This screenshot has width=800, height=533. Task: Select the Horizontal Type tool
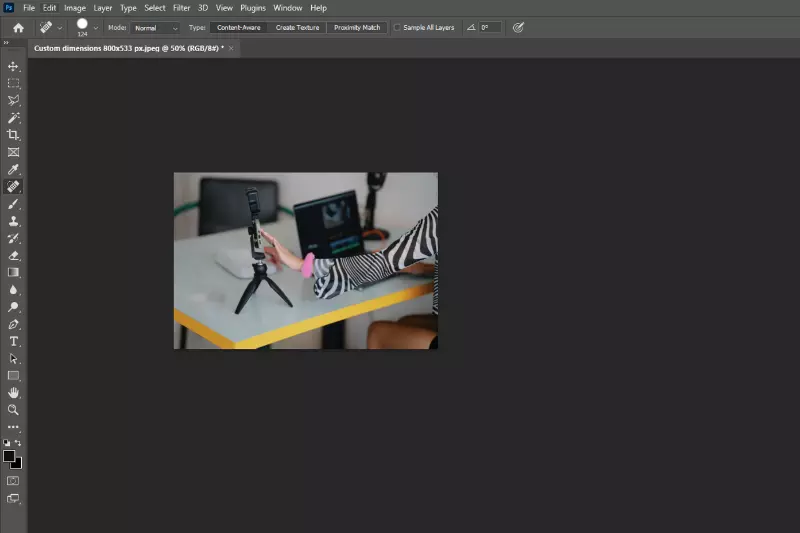pos(13,341)
